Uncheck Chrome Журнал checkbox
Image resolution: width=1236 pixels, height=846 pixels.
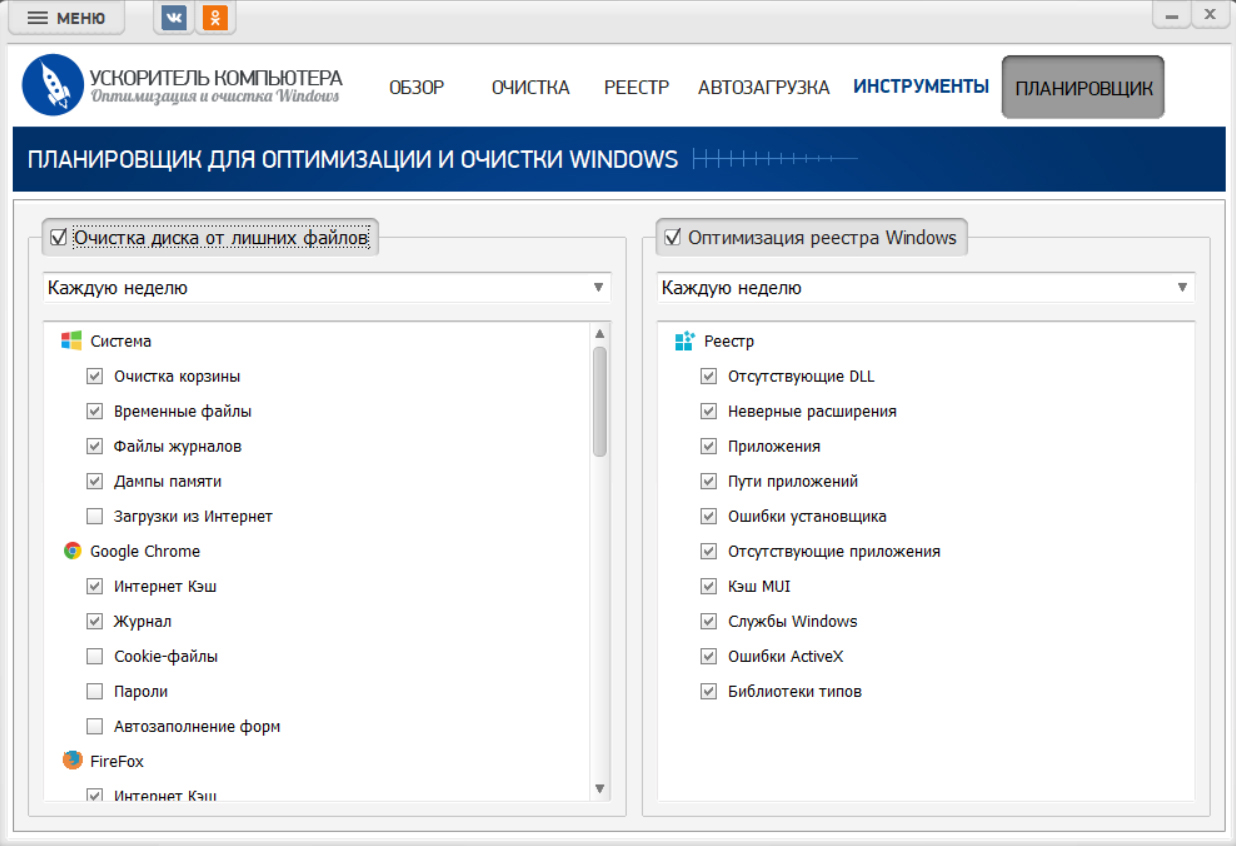[95, 622]
